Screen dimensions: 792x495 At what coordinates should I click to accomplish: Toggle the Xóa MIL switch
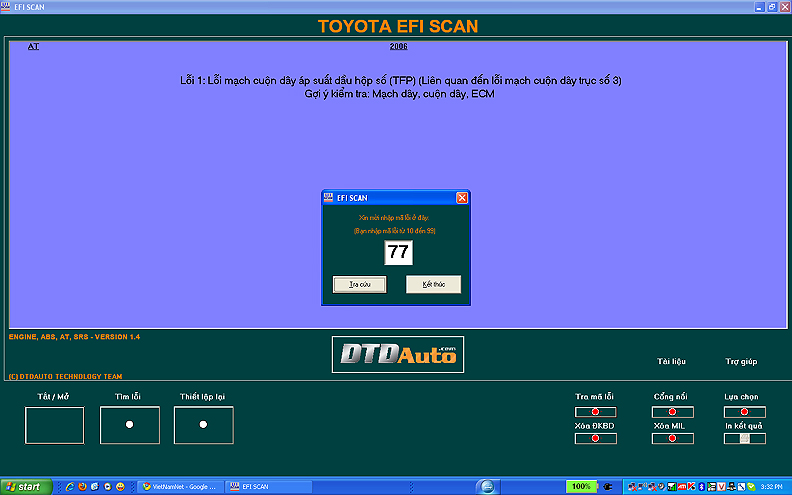672,438
